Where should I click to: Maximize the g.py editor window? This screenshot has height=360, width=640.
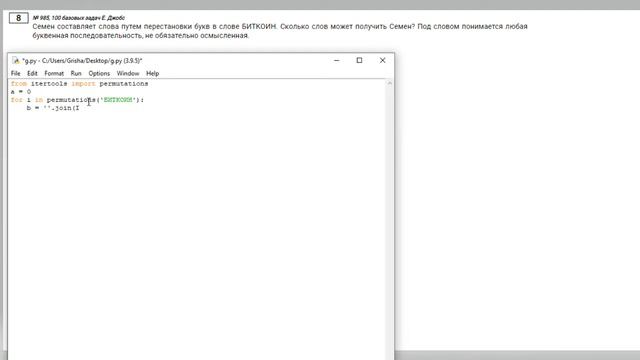(x=359, y=60)
